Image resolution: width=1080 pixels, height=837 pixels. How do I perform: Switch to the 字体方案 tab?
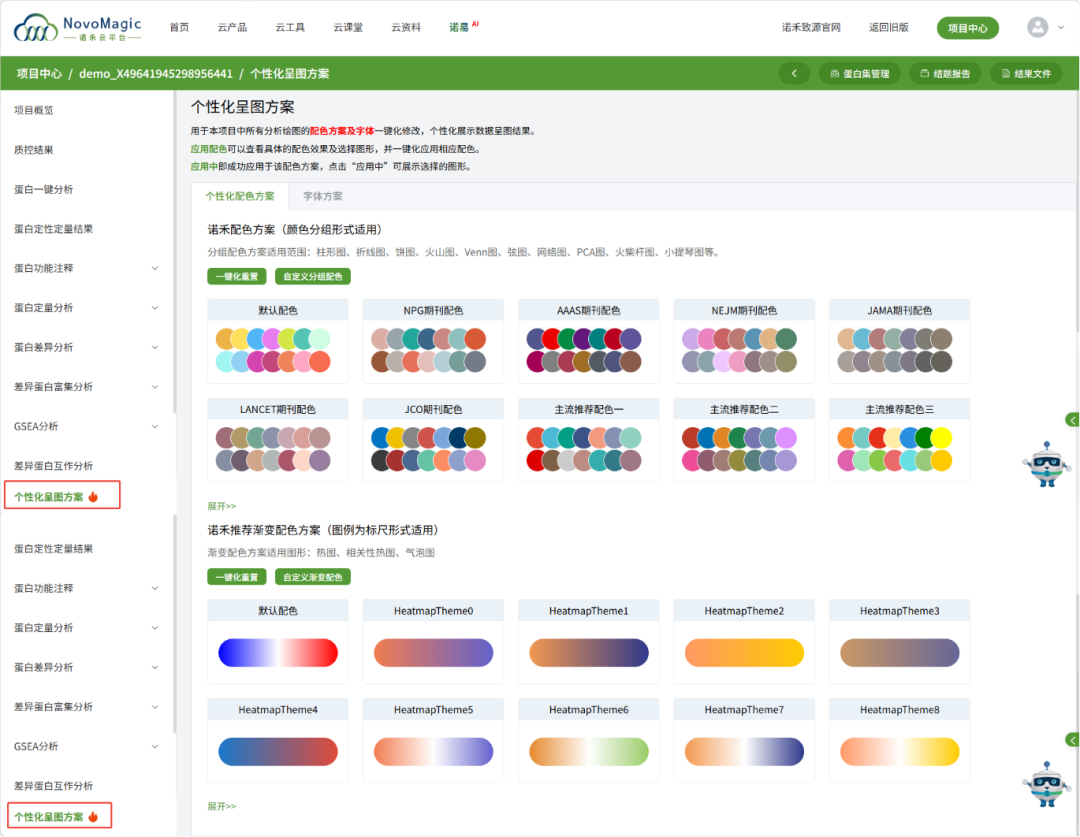[323, 196]
